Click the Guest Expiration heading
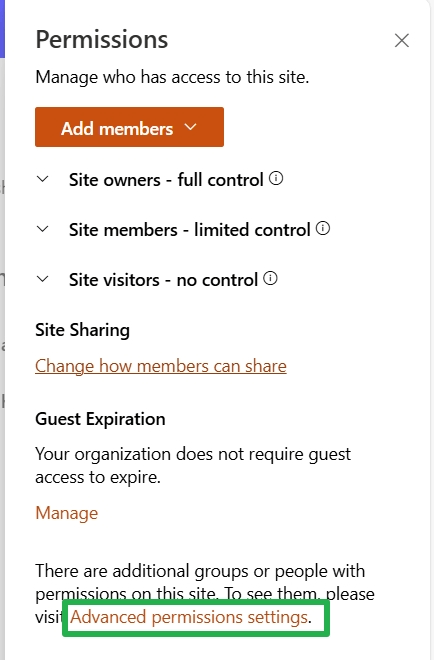The width and height of the screenshot is (434, 660). 100,419
